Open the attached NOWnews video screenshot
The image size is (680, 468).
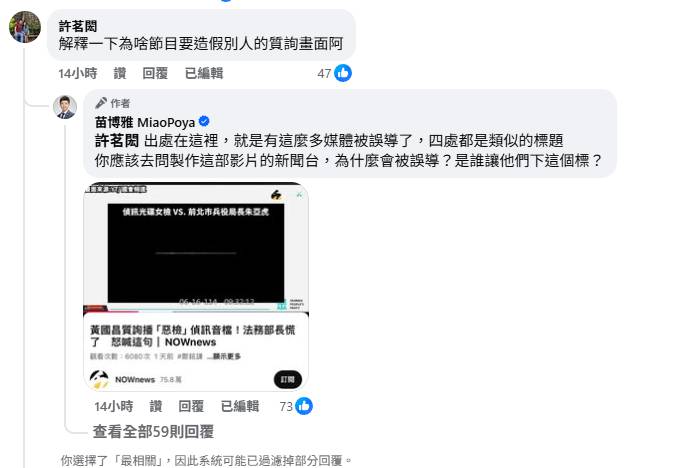[x=196, y=287]
